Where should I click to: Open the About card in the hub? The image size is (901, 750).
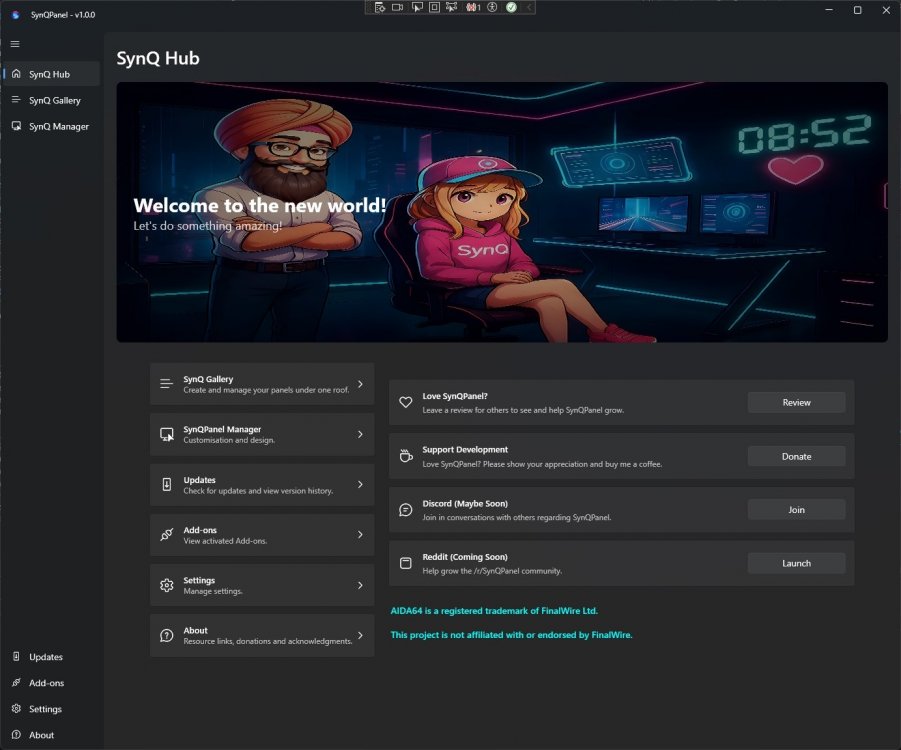[262, 636]
